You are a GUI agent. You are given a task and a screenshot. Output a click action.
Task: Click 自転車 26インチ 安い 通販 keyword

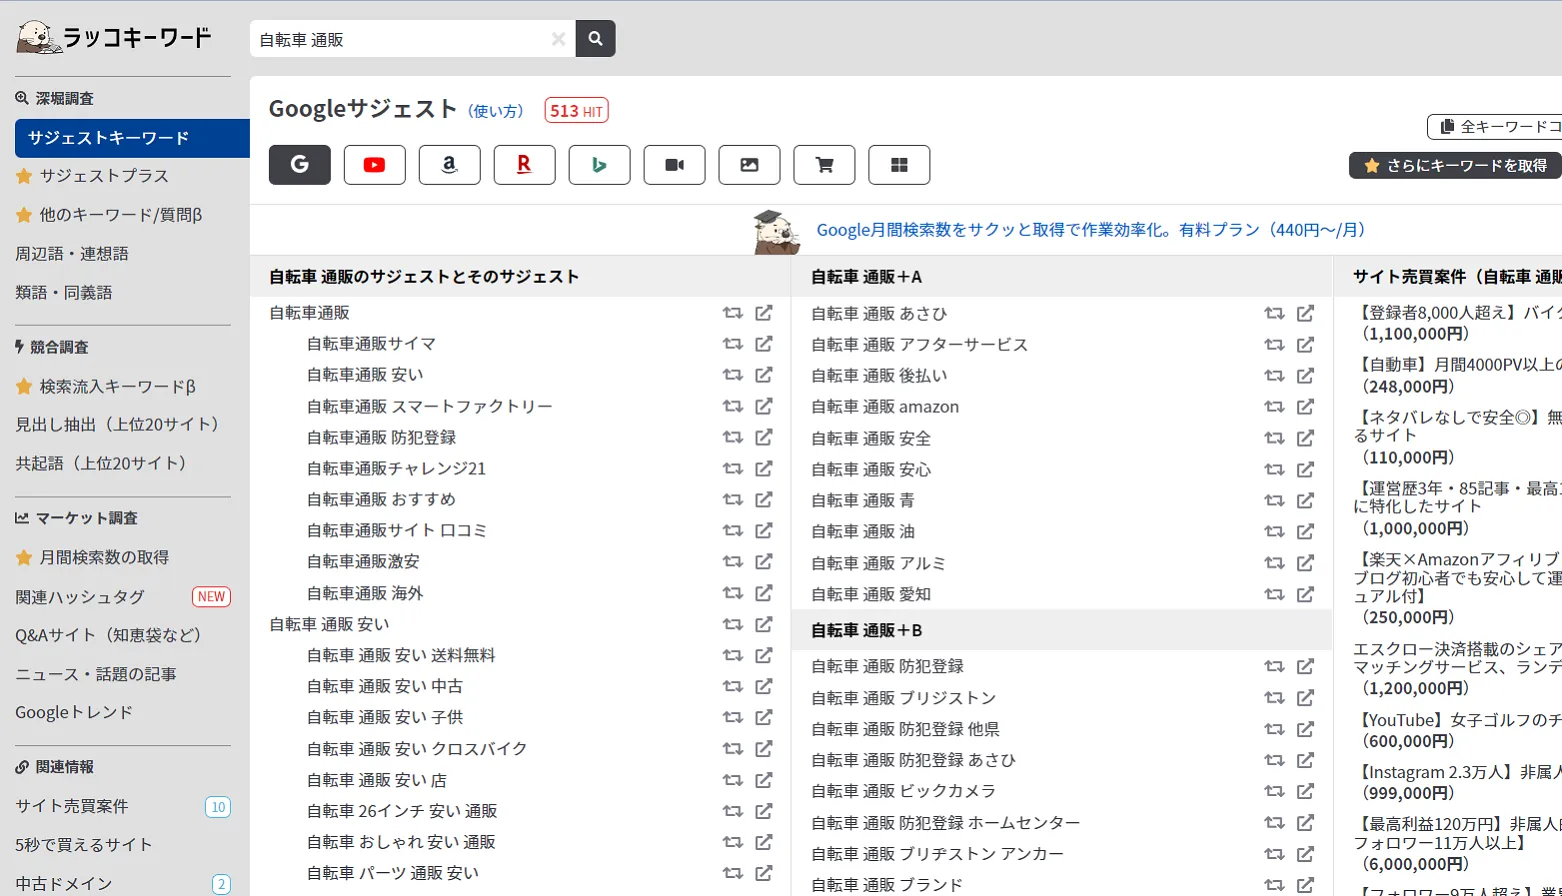coord(402,811)
